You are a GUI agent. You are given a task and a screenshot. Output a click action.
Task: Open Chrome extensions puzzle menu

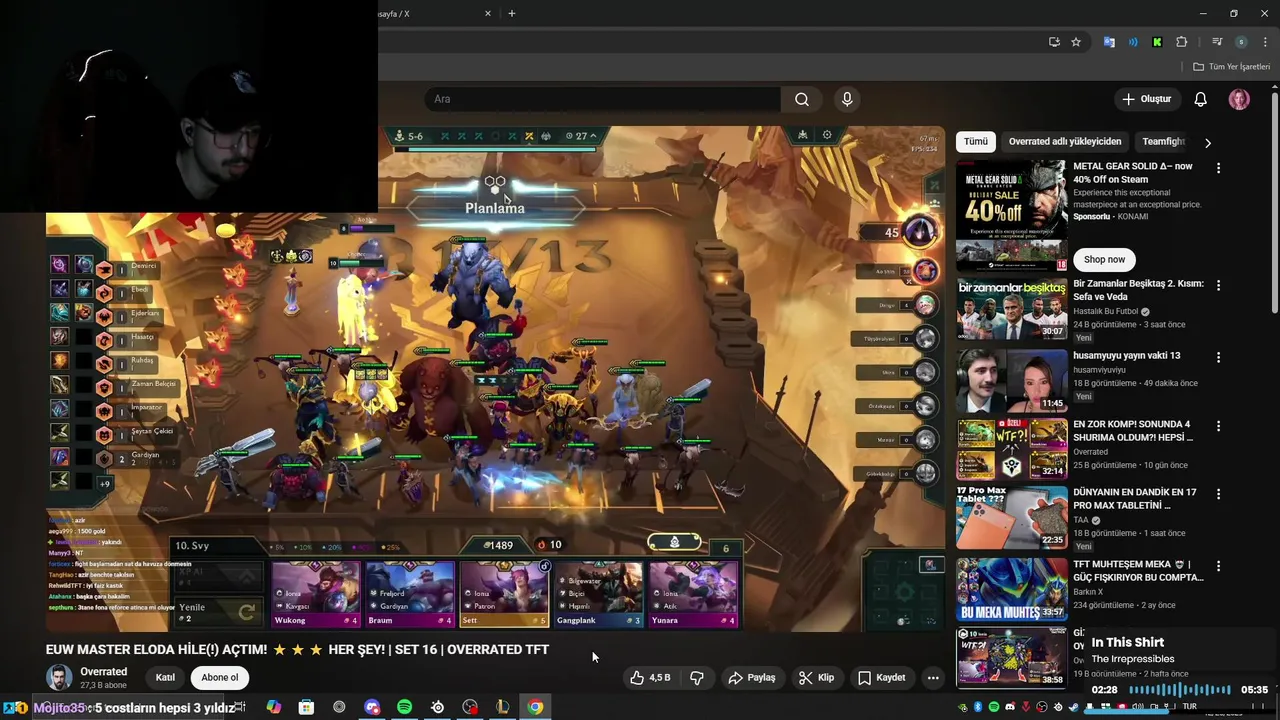coord(1182,42)
